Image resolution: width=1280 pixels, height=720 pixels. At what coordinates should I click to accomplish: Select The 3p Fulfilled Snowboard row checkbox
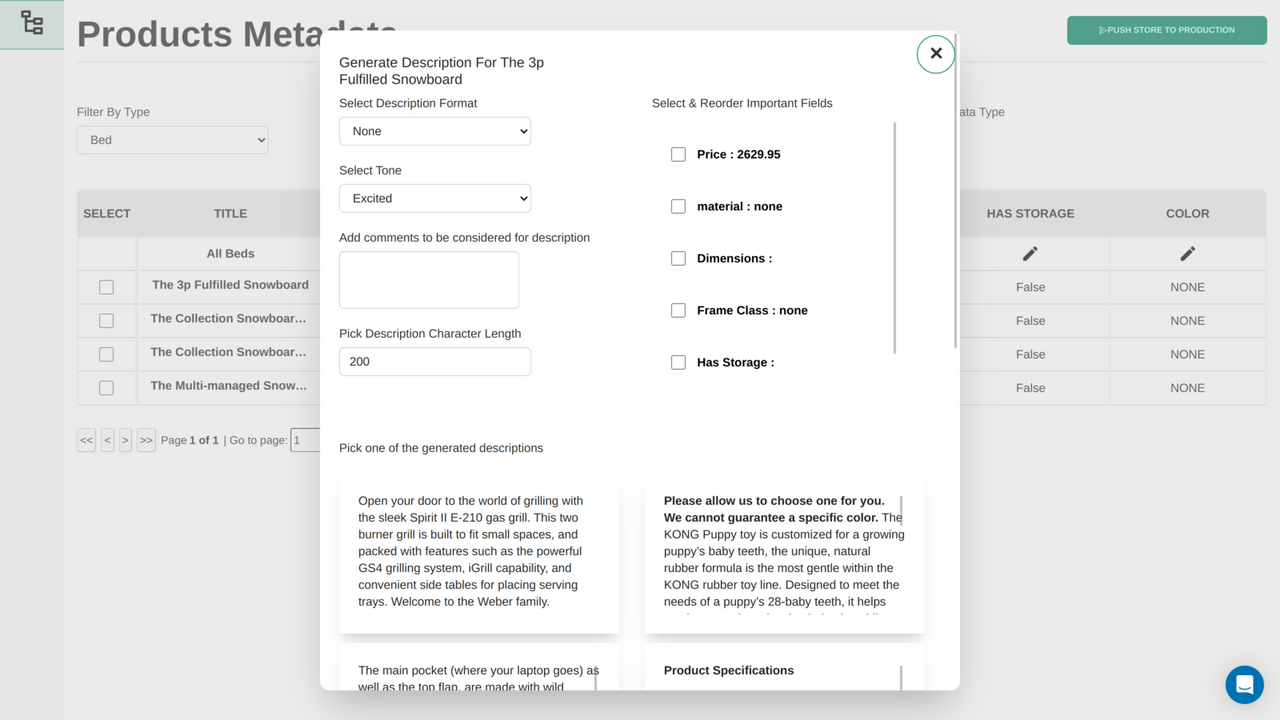(x=107, y=287)
